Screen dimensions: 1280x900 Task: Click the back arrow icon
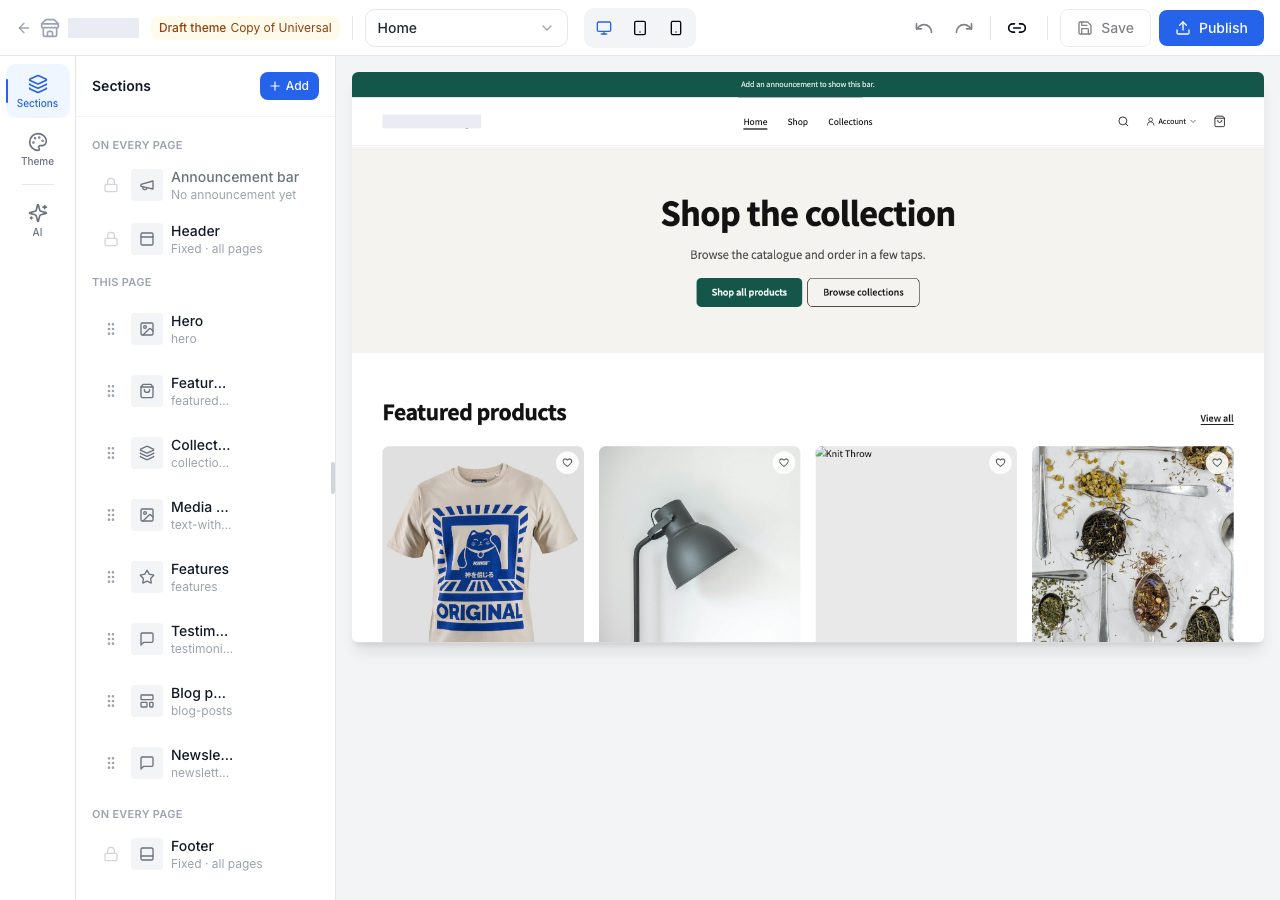[x=24, y=28]
